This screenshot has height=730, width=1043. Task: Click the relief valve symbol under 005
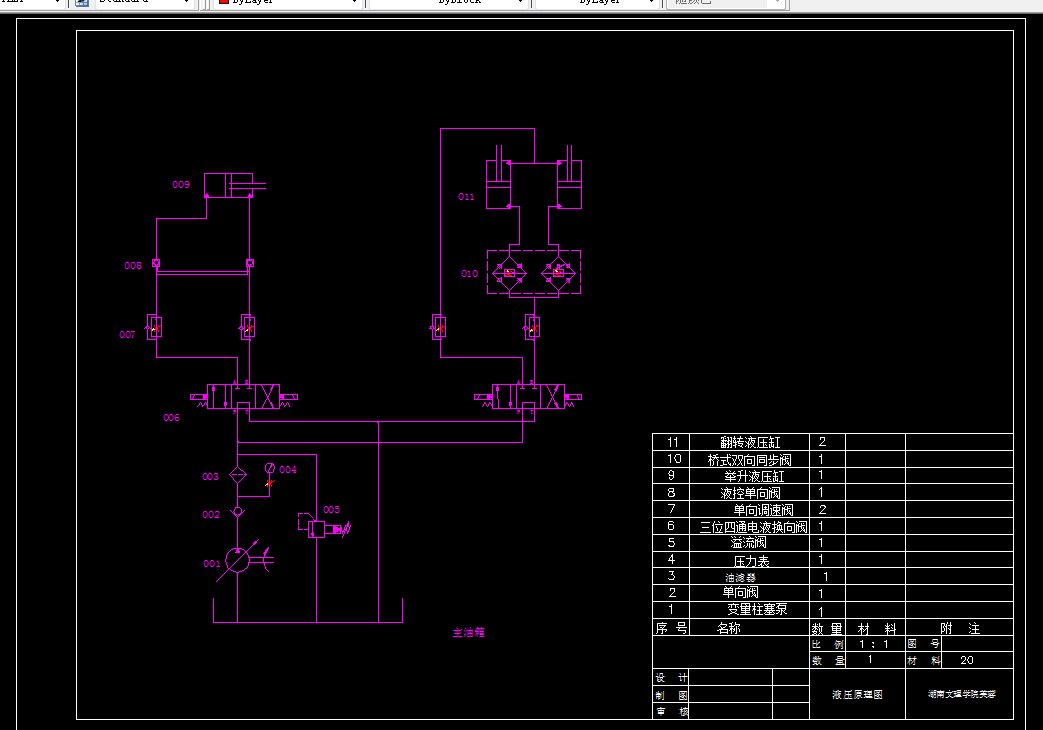click(x=317, y=529)
